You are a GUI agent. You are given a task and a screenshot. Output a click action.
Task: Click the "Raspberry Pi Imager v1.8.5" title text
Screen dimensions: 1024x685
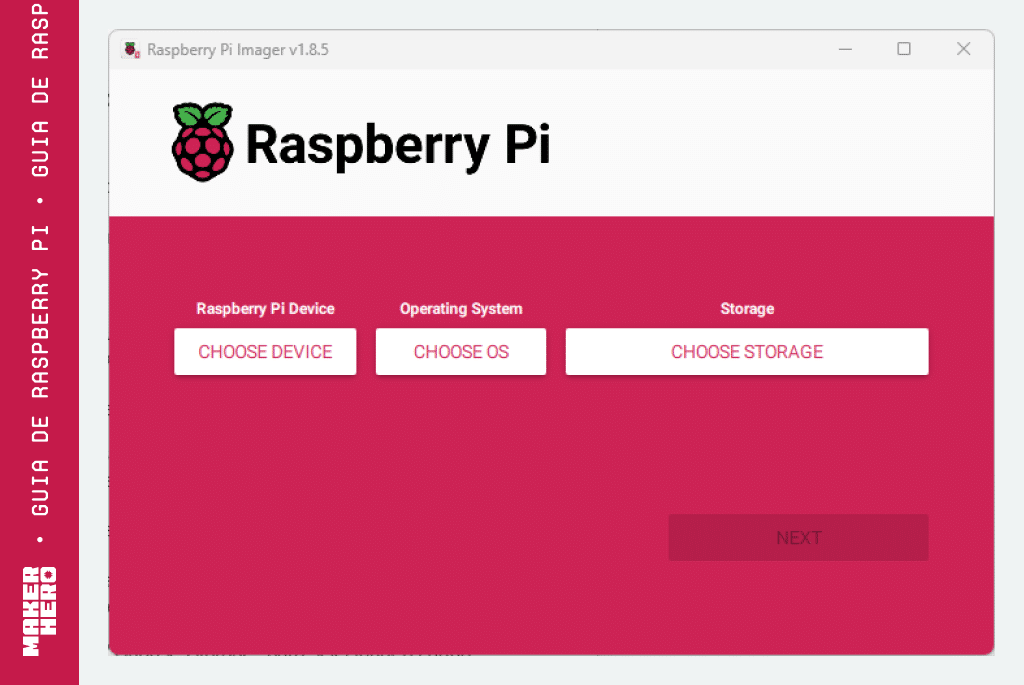click(x=238, y=50)
